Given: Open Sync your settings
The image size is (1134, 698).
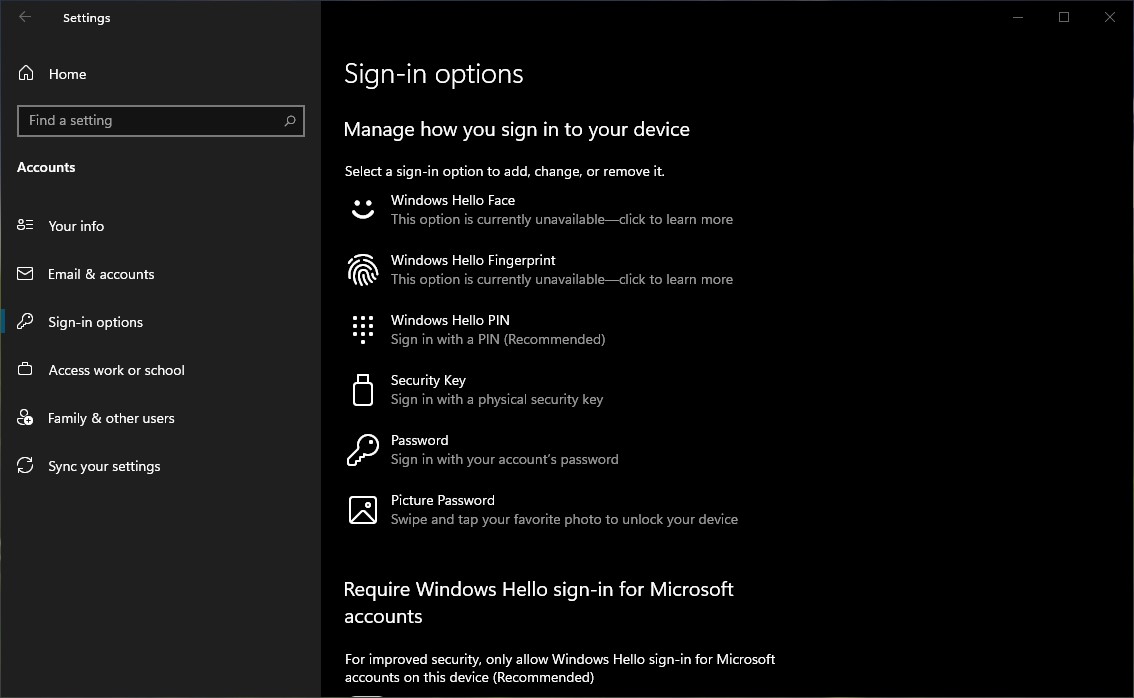Looking at the screenshot, I should [161, 466].
